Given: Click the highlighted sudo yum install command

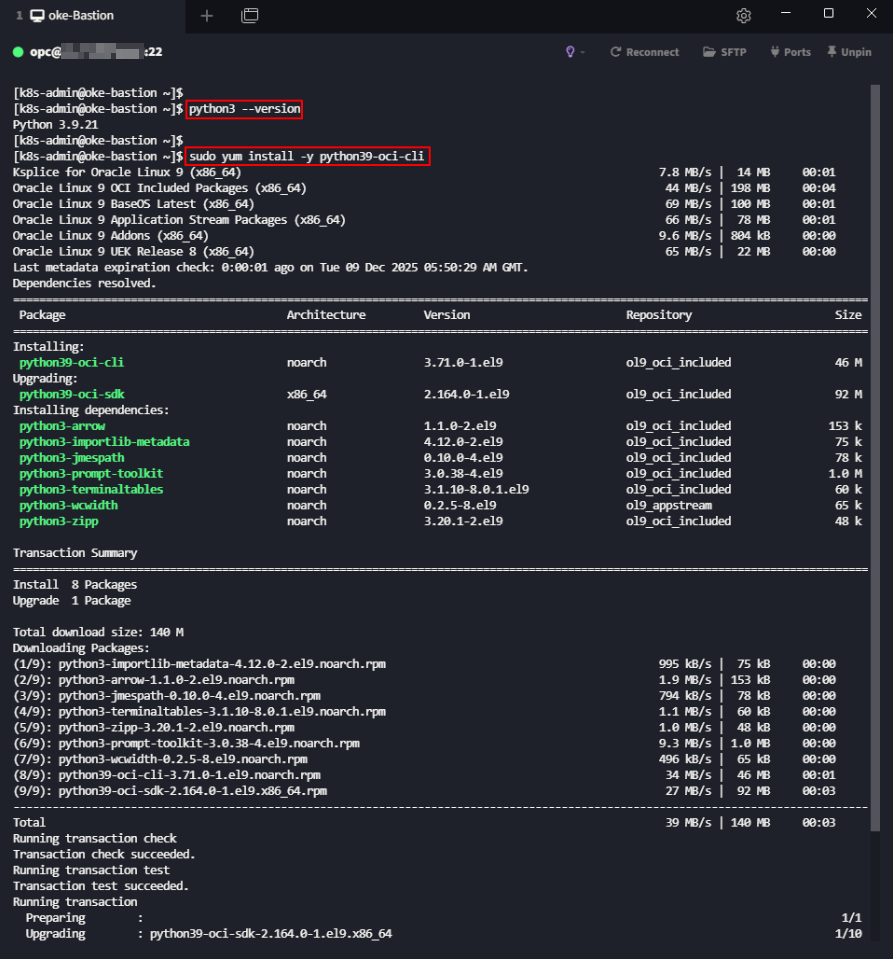Looking at the screenshot, I should point(307,157).
